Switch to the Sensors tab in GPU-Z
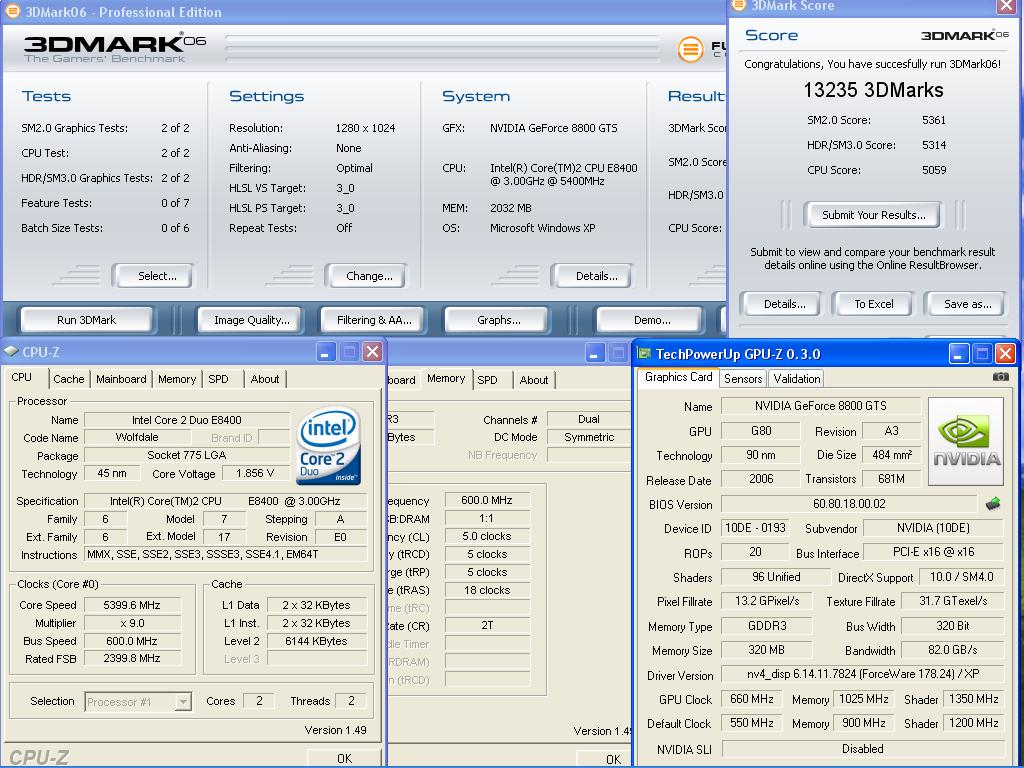The height and width of the screenshot is (768, 1024). [x=743, y=379]
